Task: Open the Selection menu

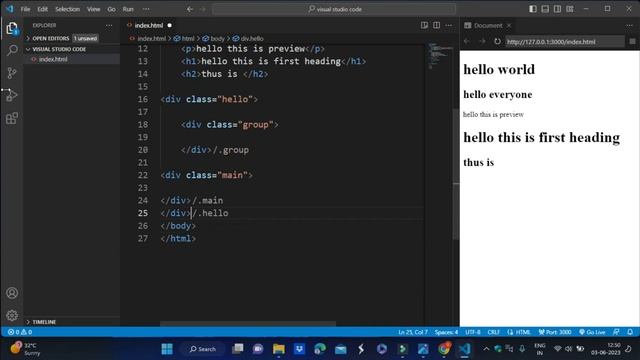Action: click(67, 9)
